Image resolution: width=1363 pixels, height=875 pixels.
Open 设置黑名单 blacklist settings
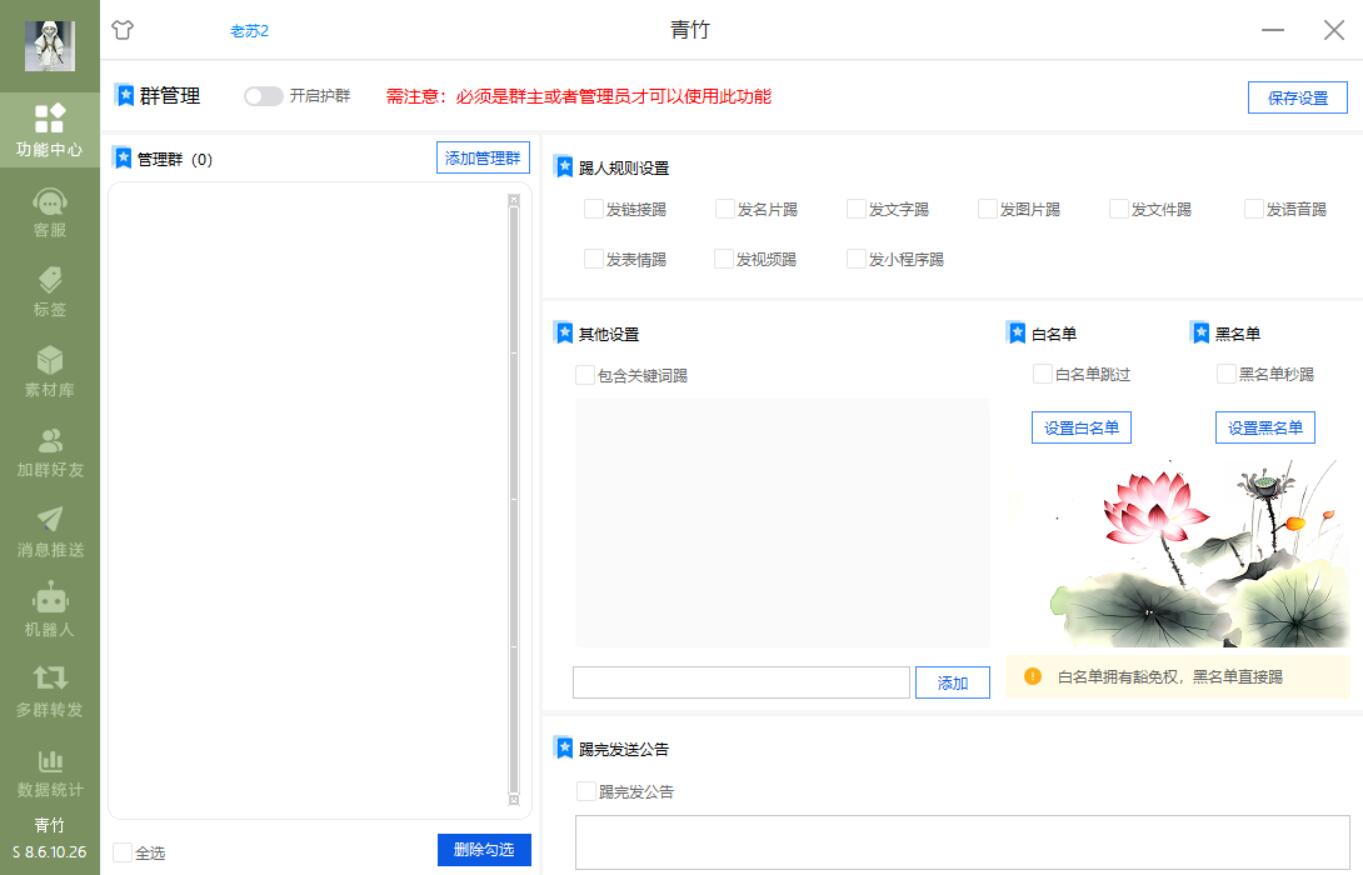[1265, 425]
